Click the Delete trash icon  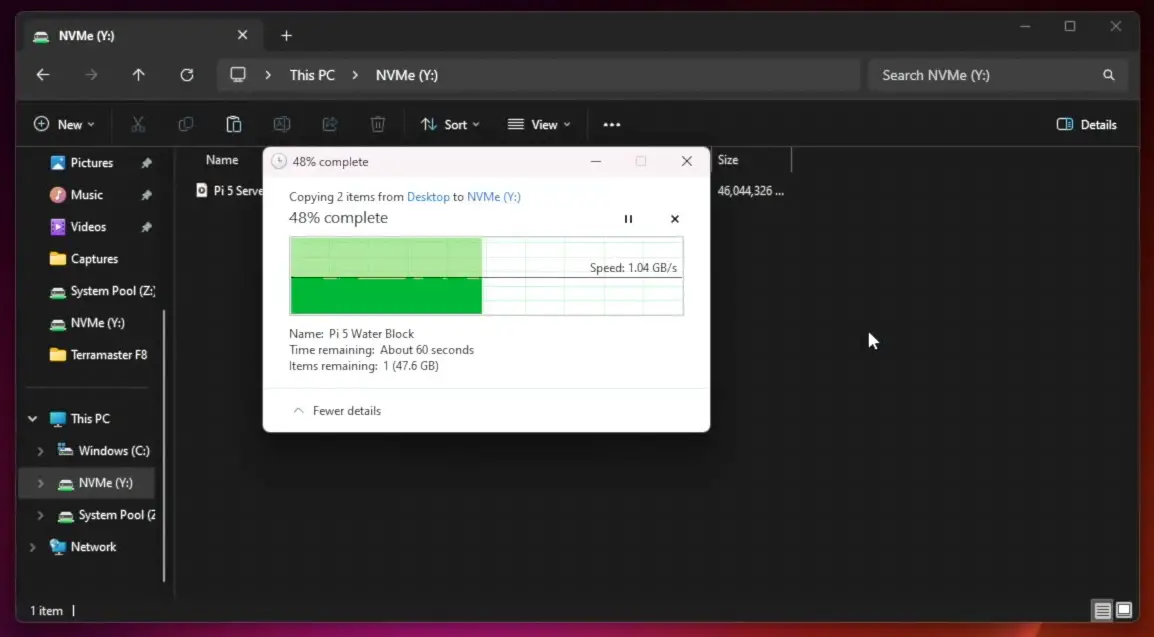pyautogui.click(x=378, y=124)
